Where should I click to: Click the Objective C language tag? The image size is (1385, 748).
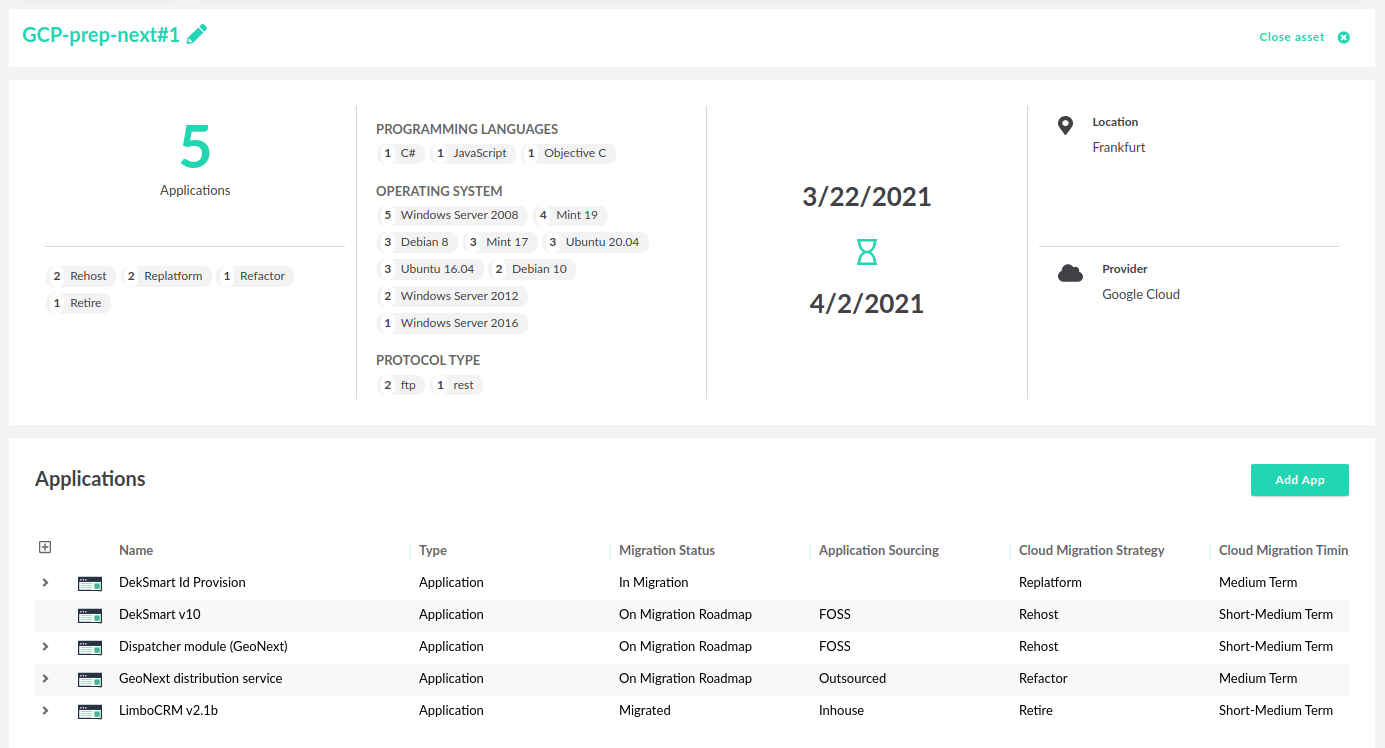click(568, 153)
